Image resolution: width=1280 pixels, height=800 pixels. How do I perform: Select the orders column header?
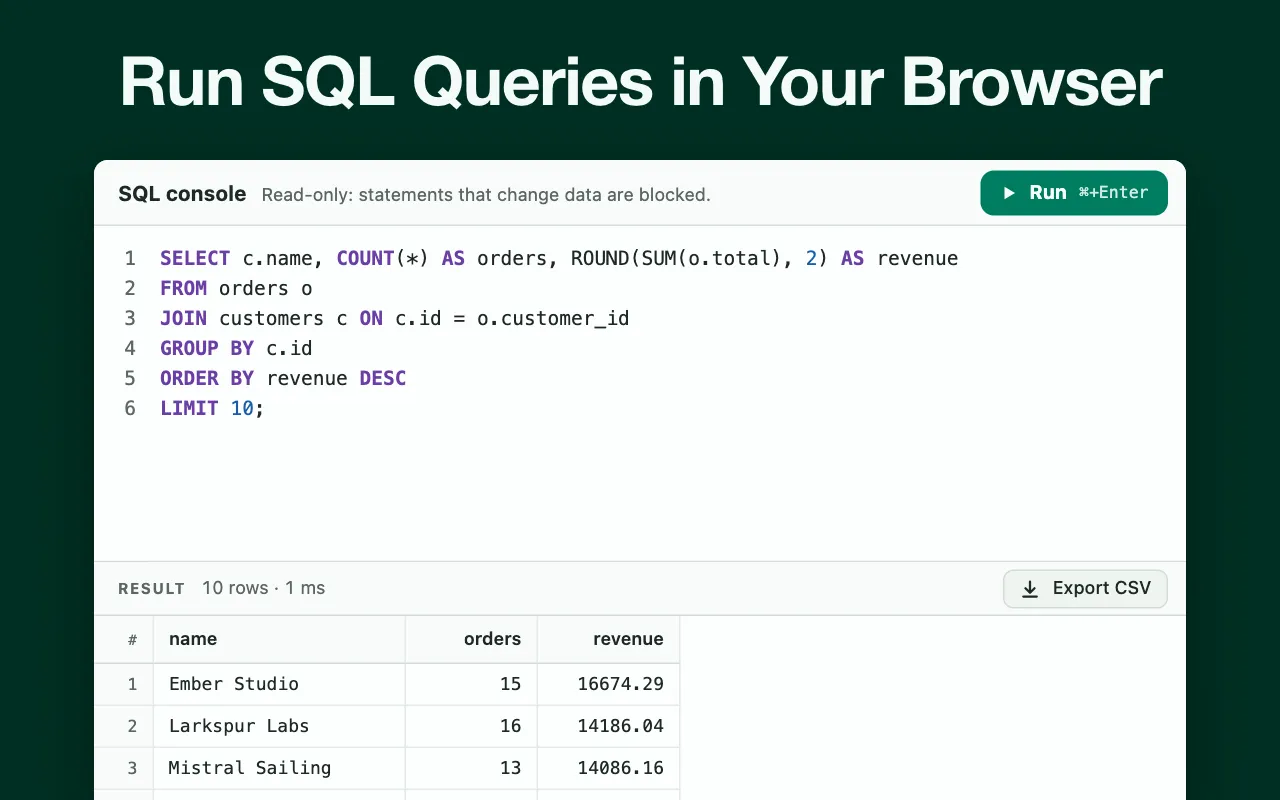[x=471, y=639]
